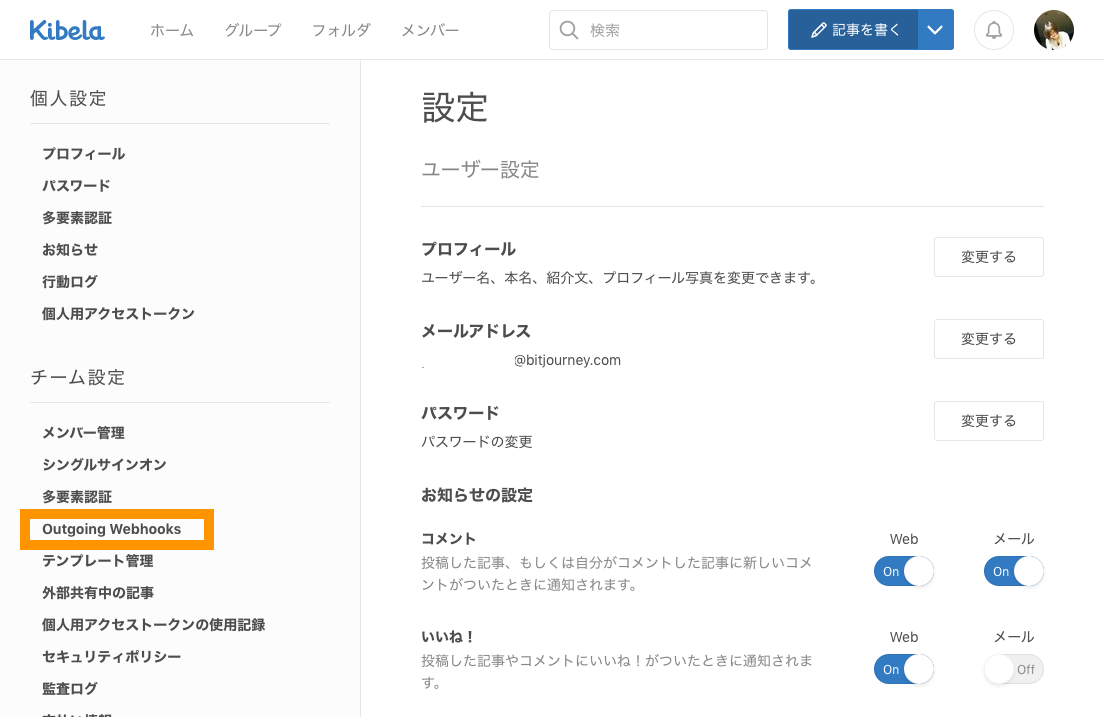This screenshot has height=717, width=1104.
Task: Click 変更する button for プロフィール
Action: (988, 257)
